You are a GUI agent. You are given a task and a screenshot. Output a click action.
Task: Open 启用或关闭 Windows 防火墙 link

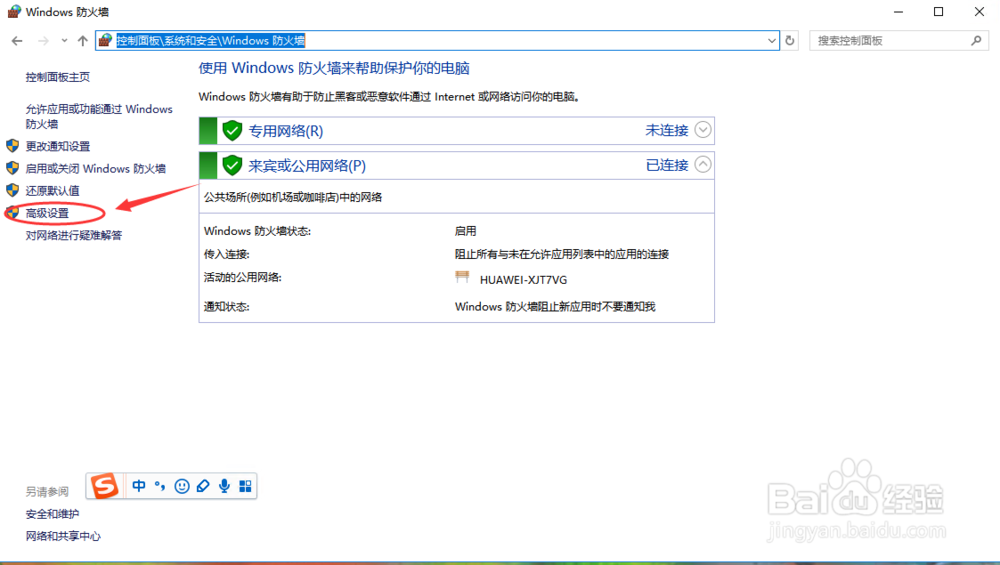[x=96, y=168]
